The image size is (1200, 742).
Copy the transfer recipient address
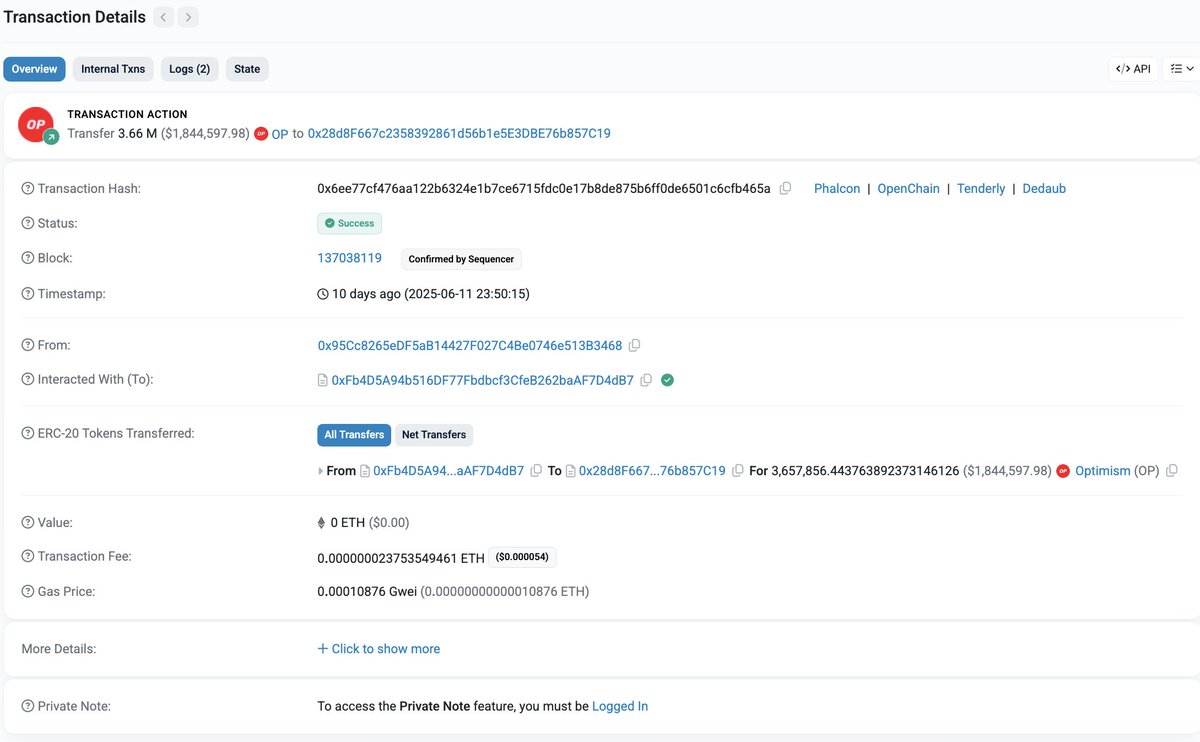[738, 470]
